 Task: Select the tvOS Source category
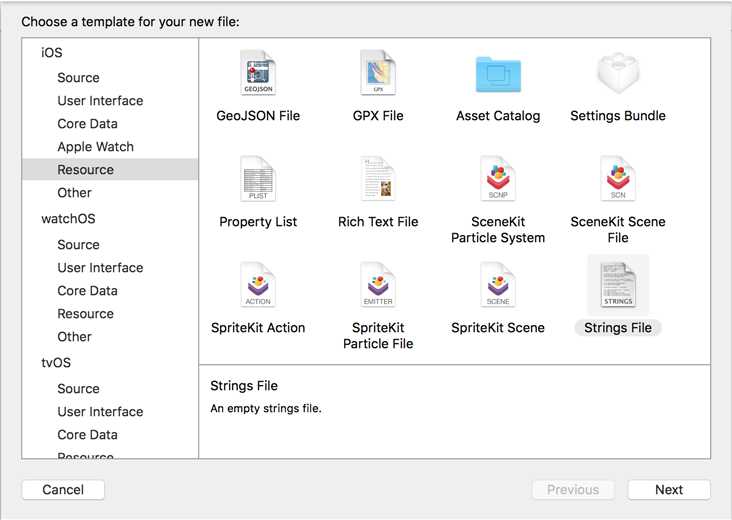[x=78, y=389]
